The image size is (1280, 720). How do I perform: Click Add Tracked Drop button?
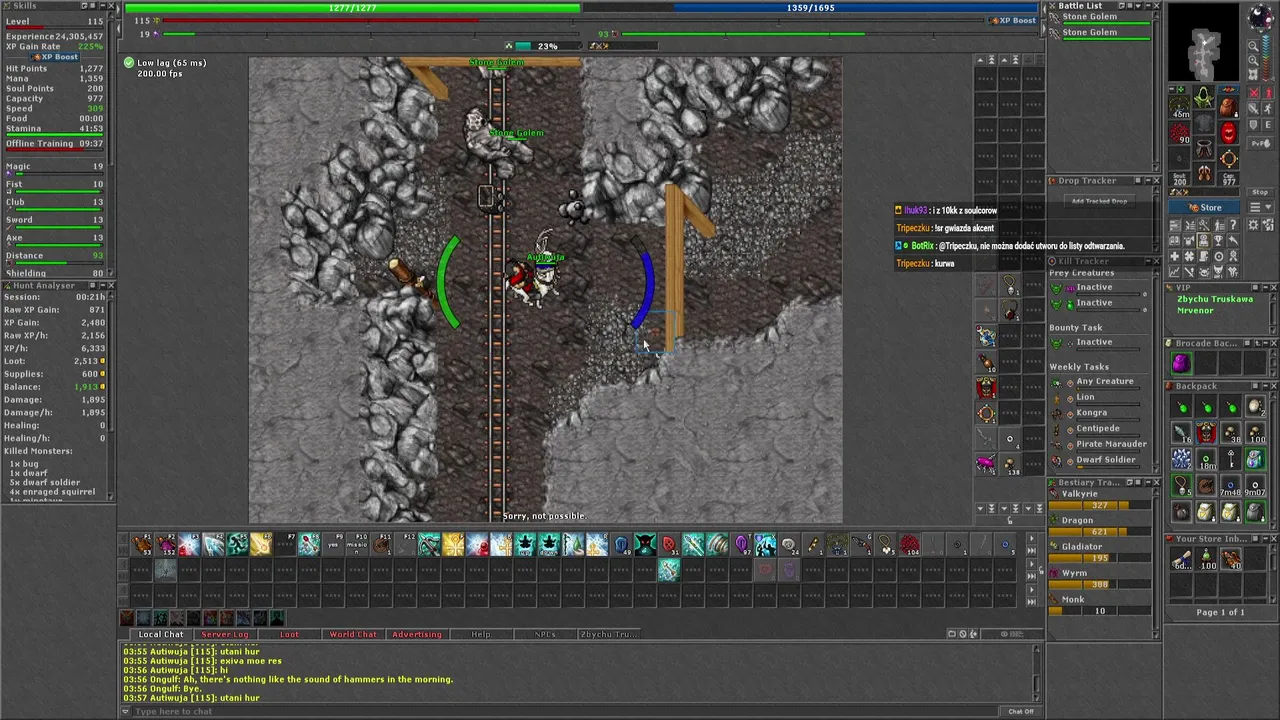[1099, 201]
